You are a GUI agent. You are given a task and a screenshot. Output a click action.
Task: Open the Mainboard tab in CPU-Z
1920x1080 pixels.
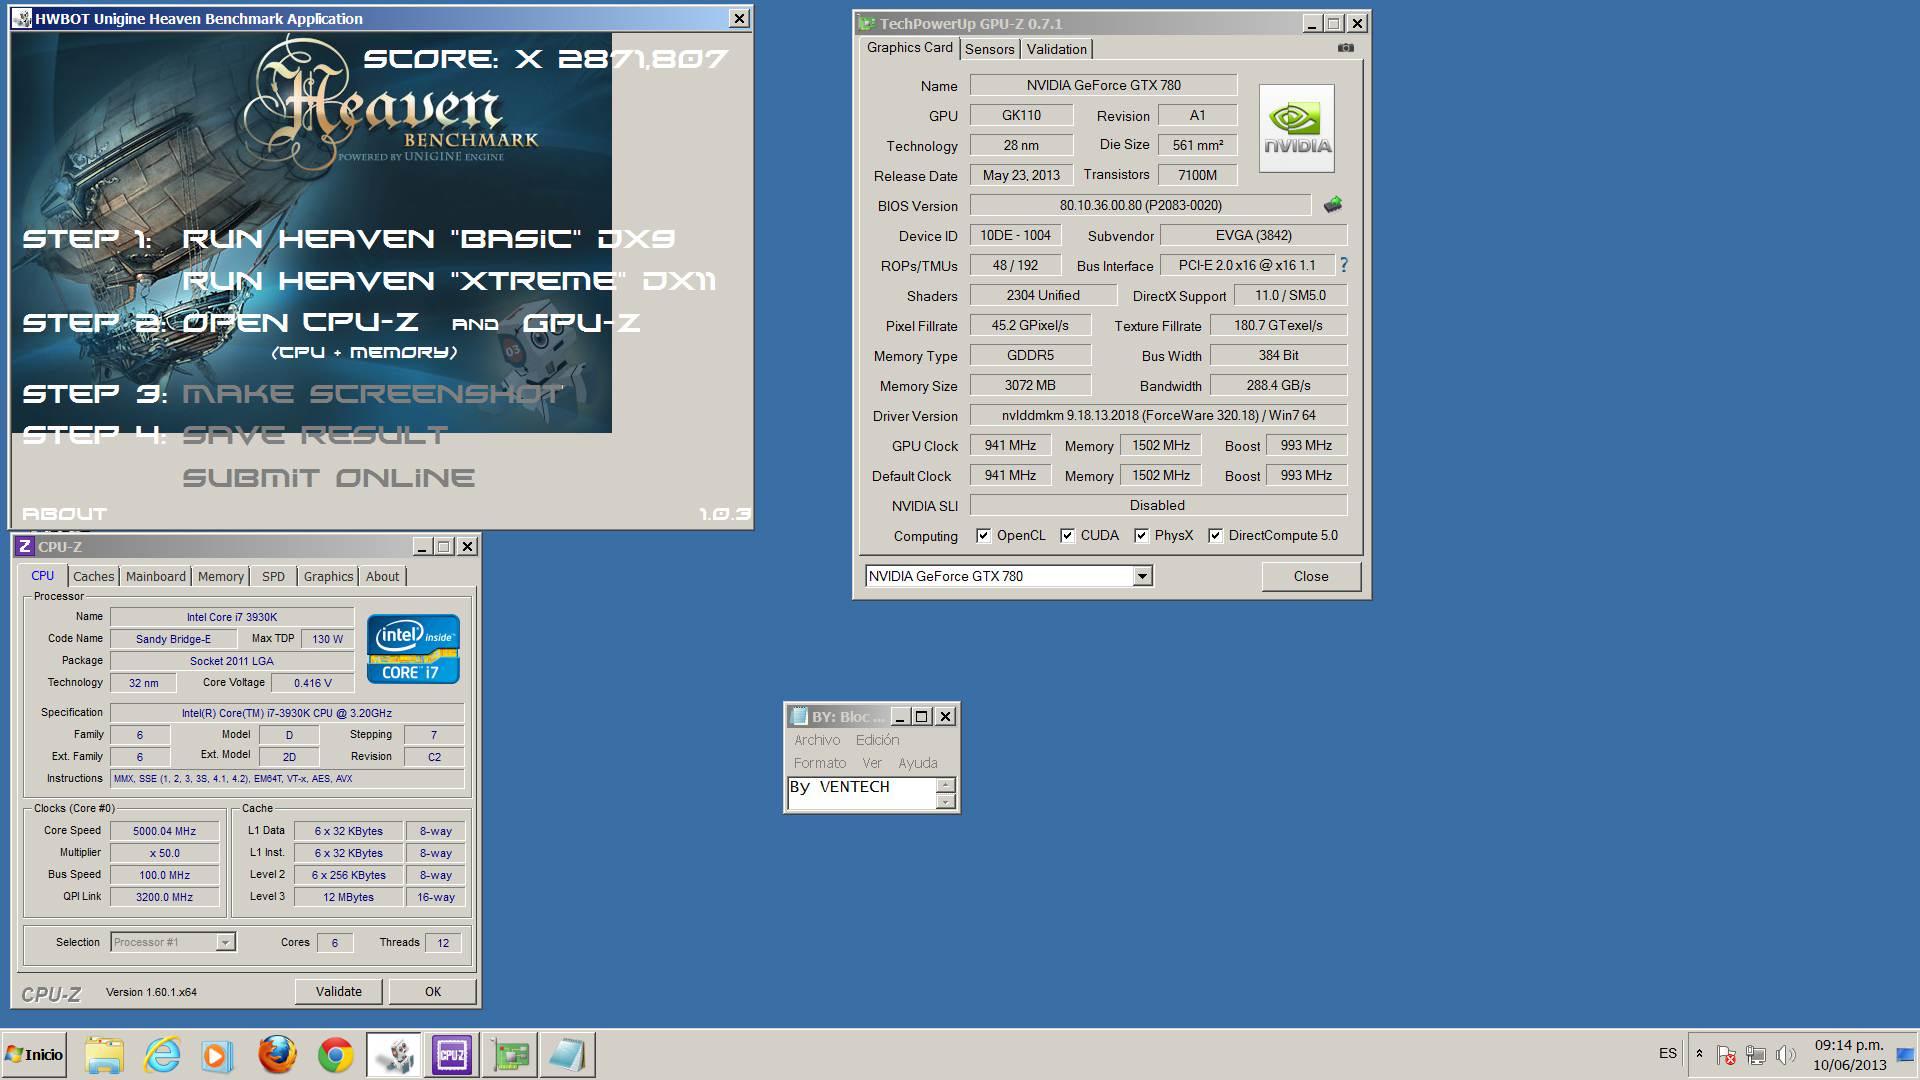pos(155,576)
